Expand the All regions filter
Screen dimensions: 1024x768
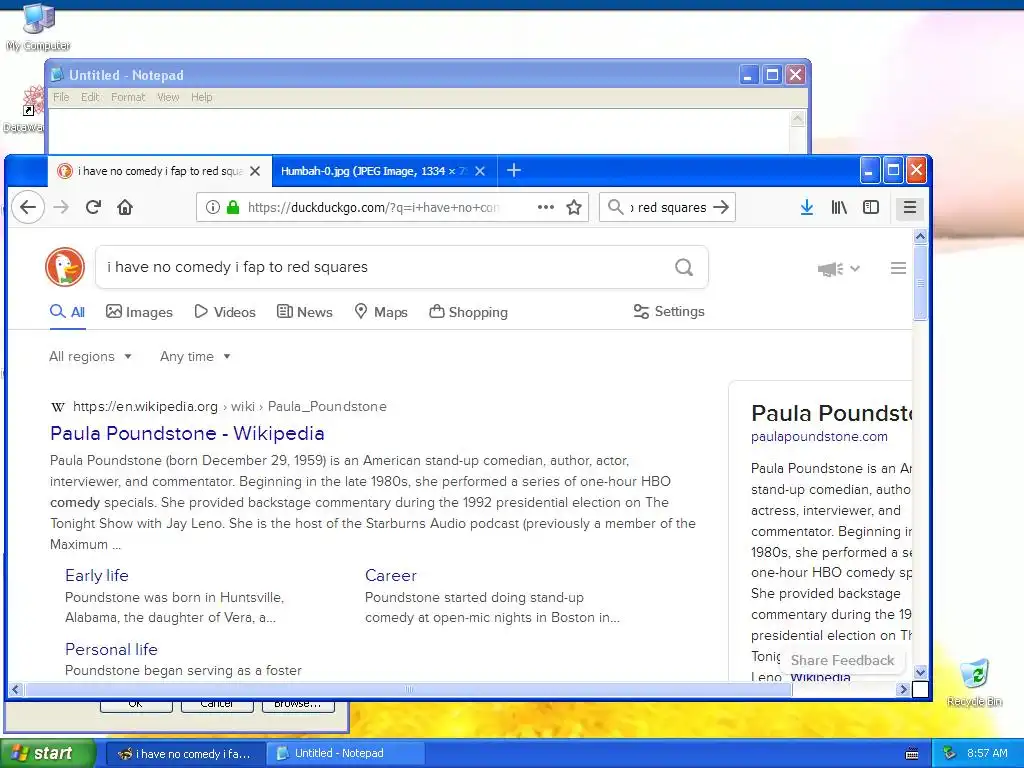[x=90, y=357]
